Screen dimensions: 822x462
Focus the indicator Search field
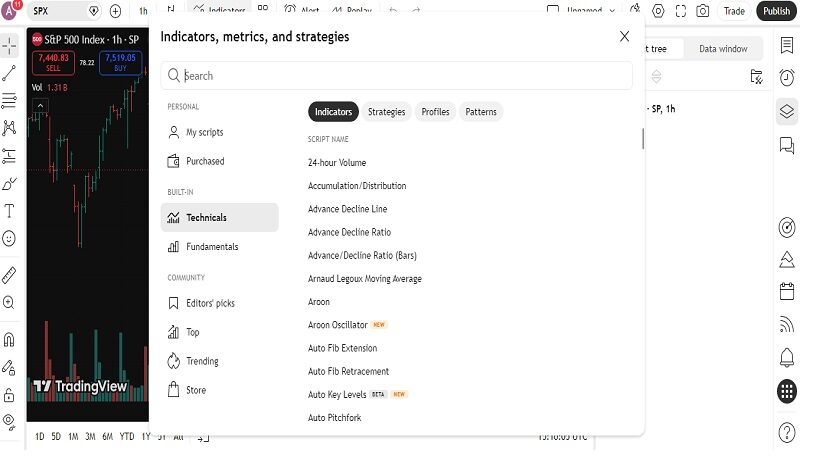coord(396,76)
